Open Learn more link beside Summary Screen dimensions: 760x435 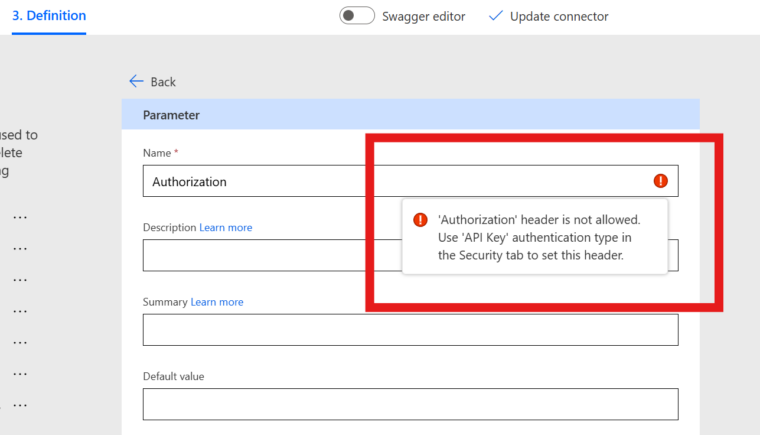click(x=217, y=302)
